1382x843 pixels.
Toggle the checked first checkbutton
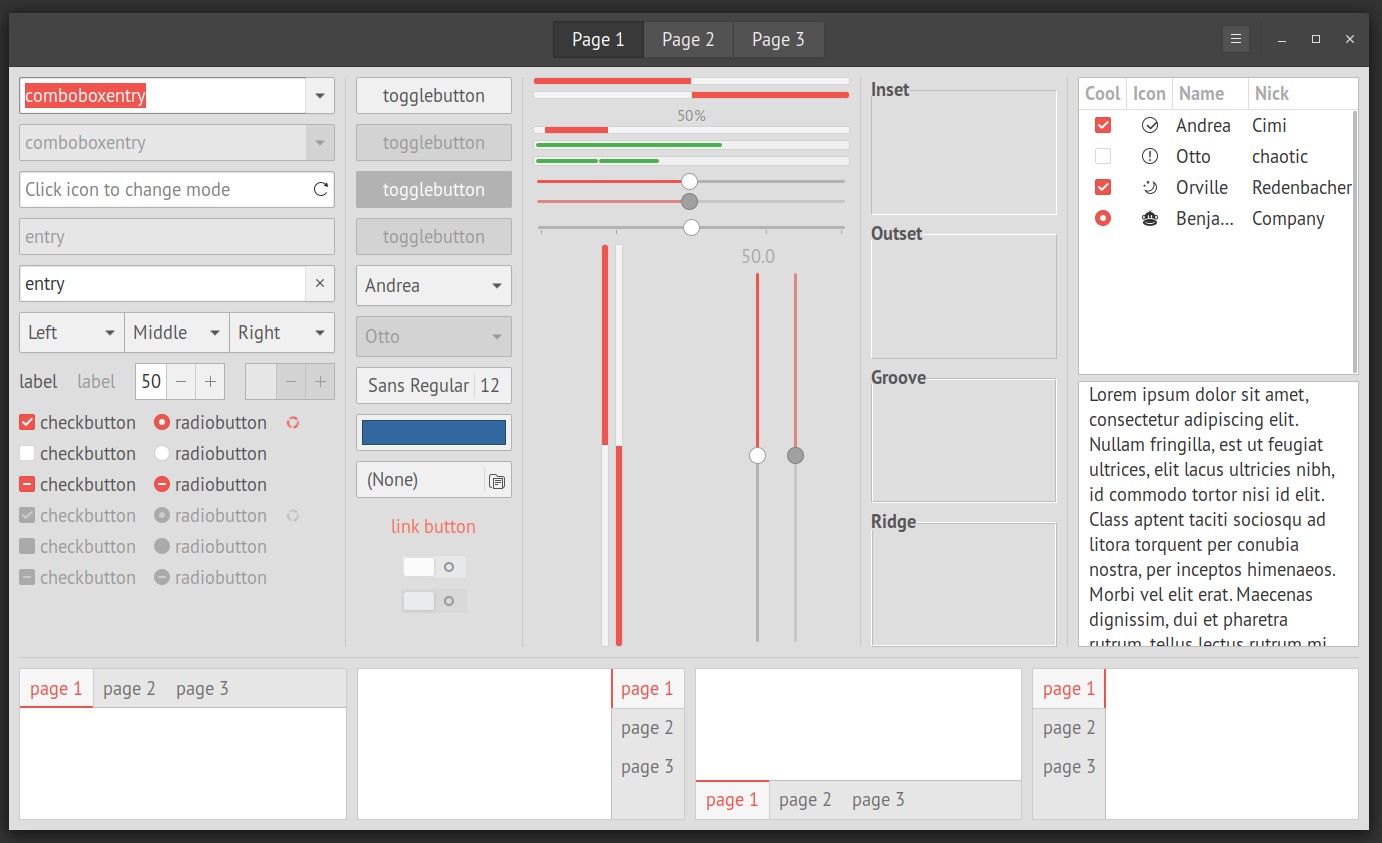pos(27,422)
